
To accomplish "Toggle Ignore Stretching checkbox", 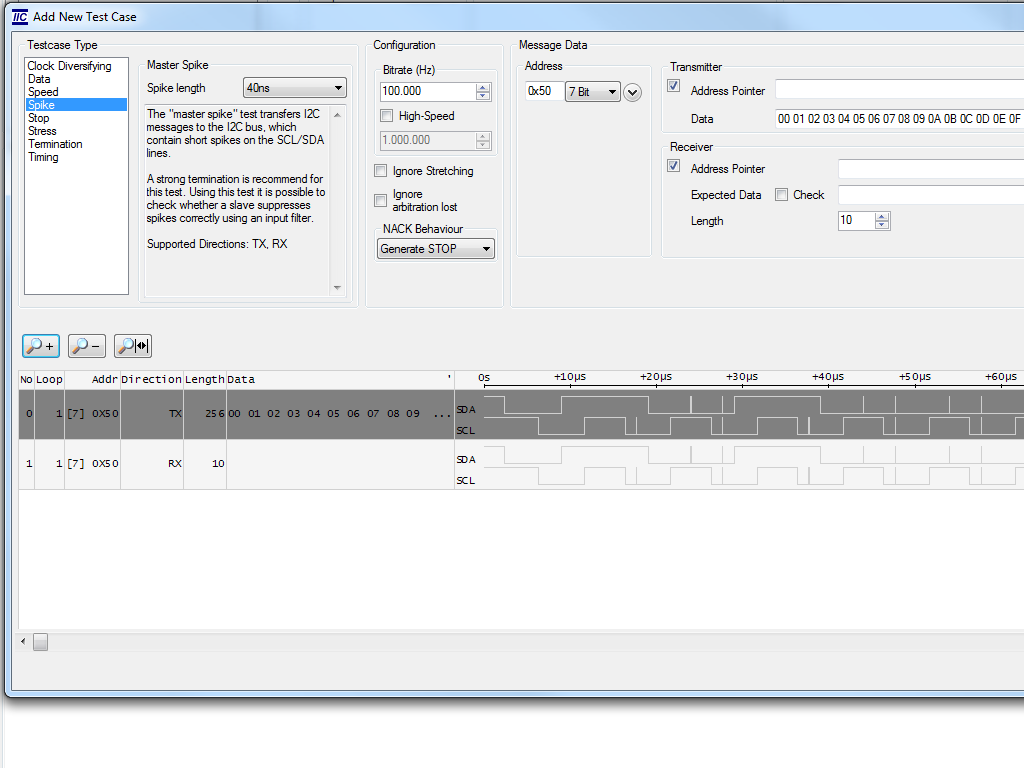I will 381,171.
